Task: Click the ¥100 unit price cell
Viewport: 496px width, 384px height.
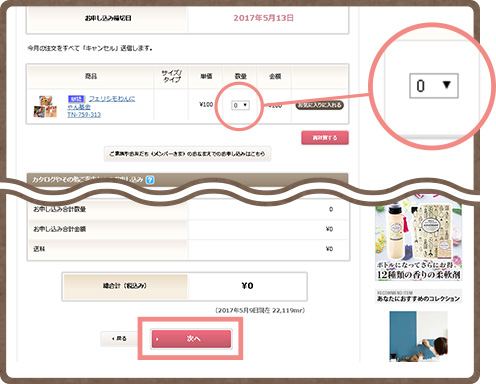Action: pyautogui.click(x=206, y=105)
